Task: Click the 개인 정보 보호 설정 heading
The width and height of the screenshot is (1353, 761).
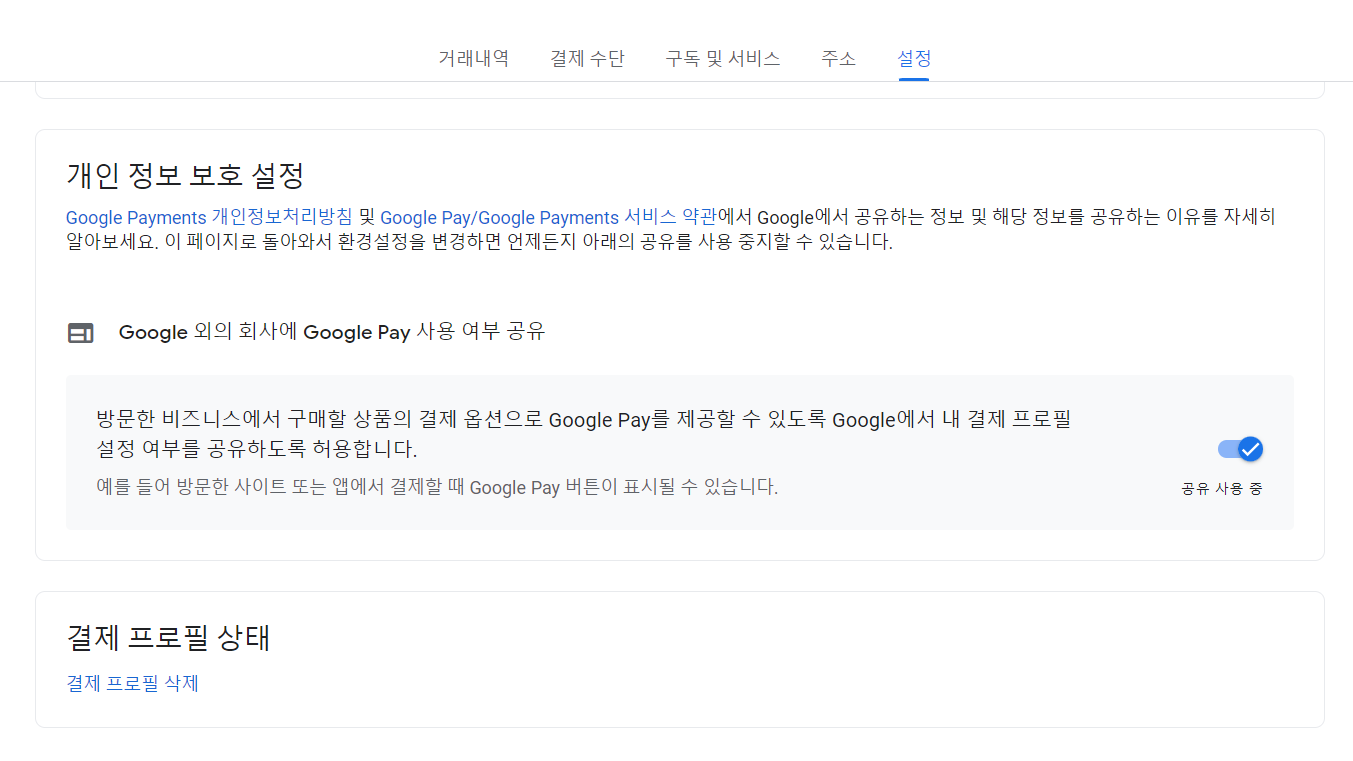Action: [x=185, y=175]
